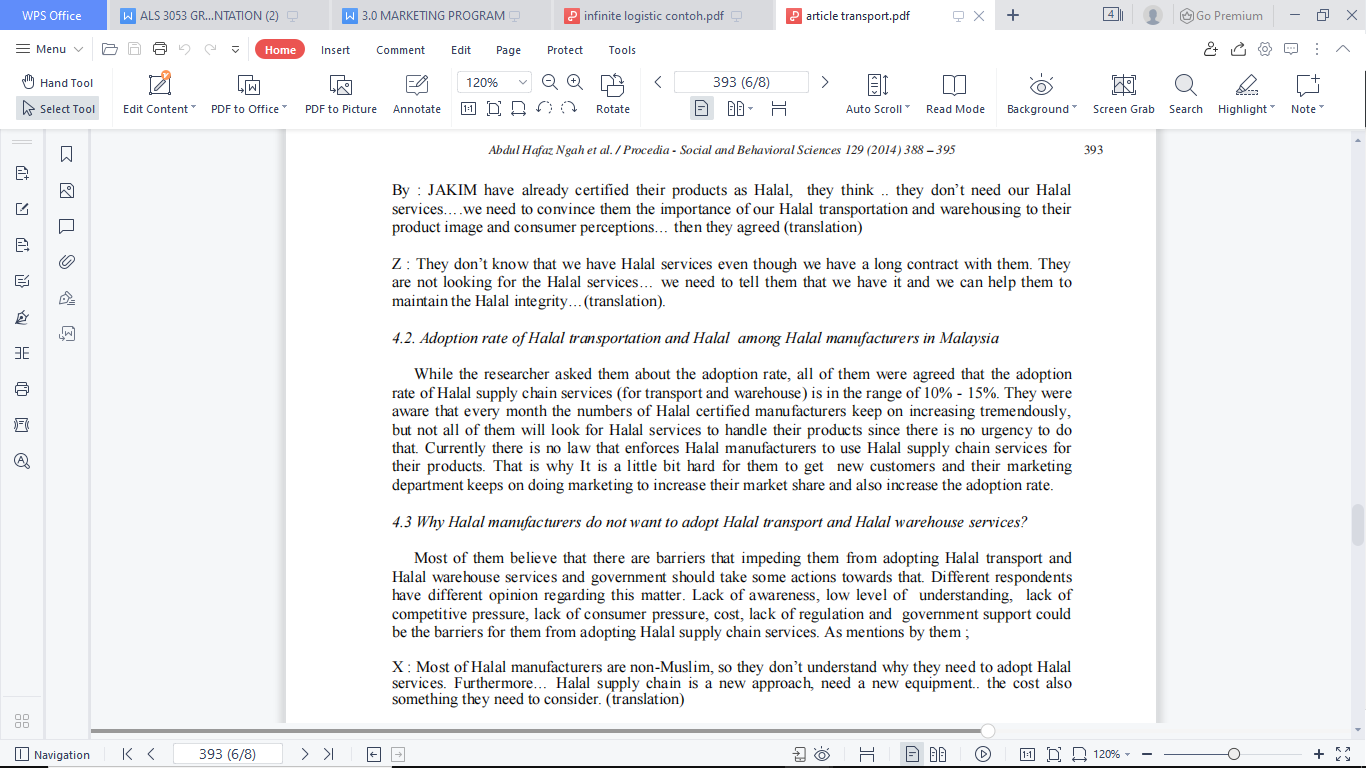1366x768 pixels.
Task: Open the Search tool
Action: 1186,94
